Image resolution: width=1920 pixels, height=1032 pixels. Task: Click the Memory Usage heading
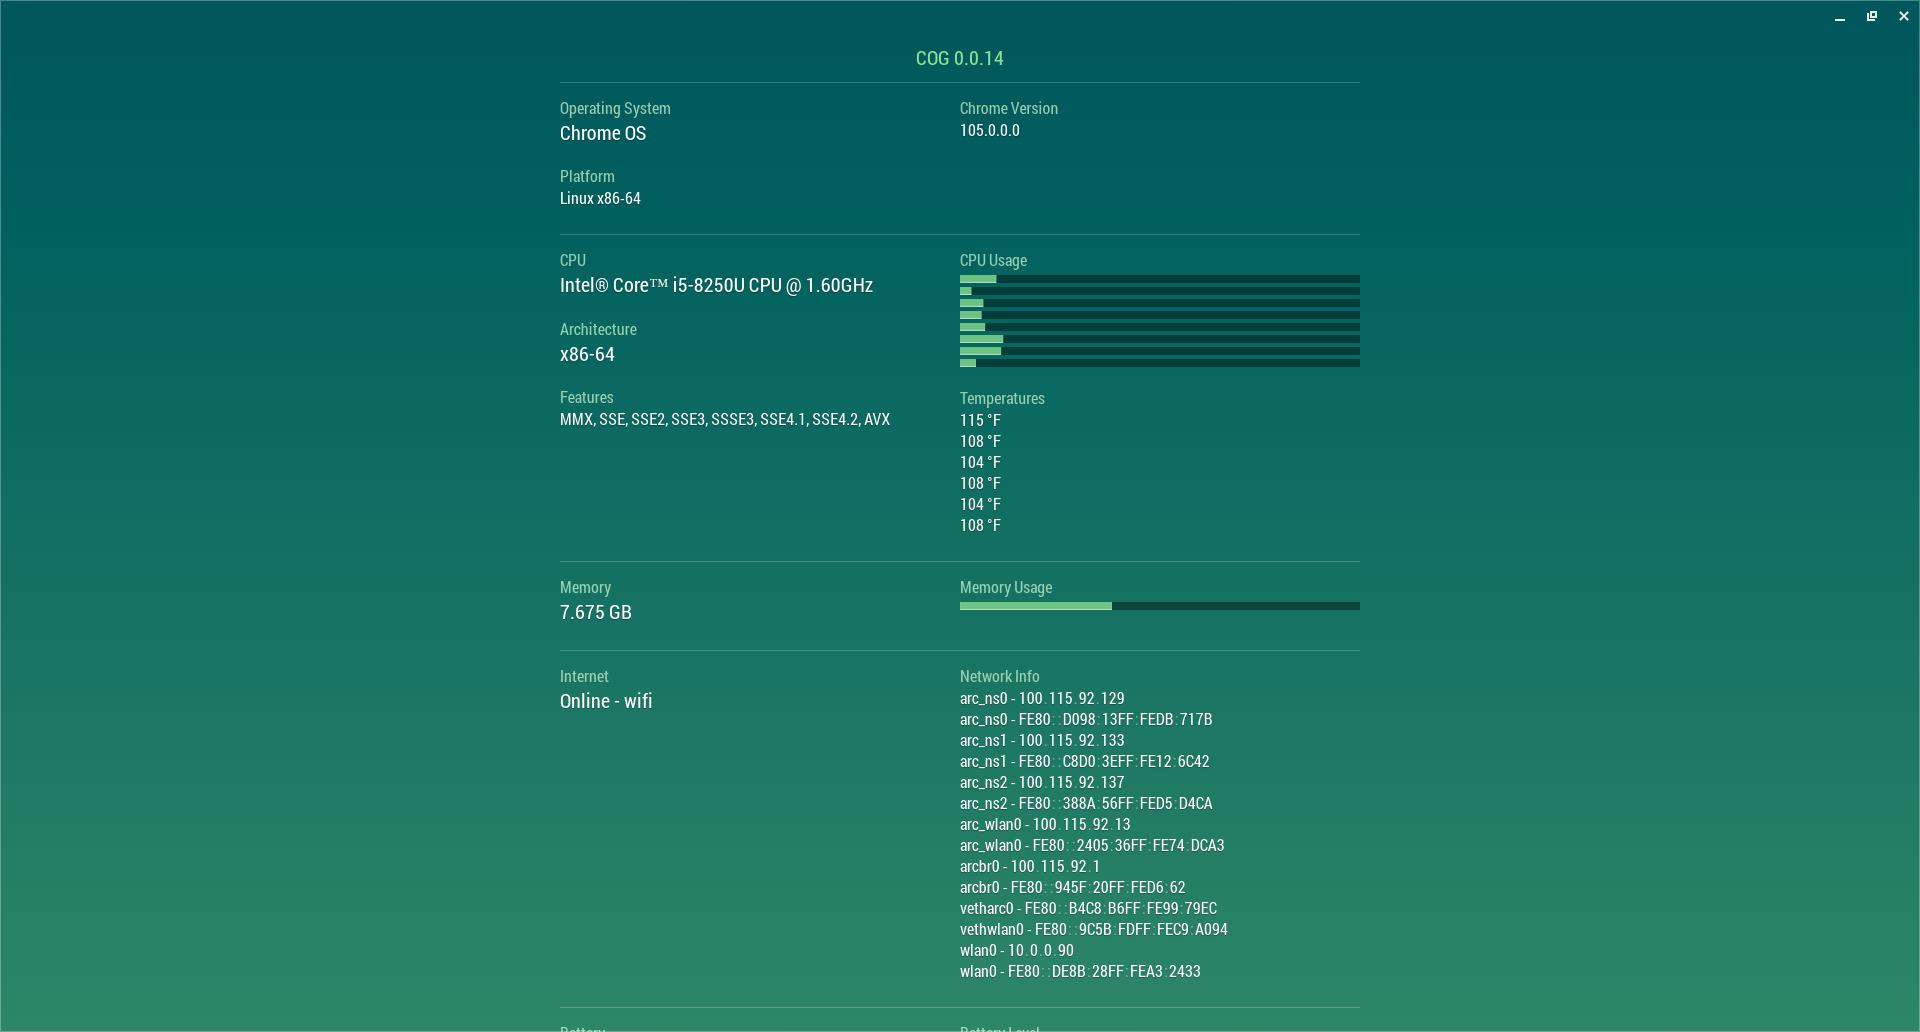1006,587
